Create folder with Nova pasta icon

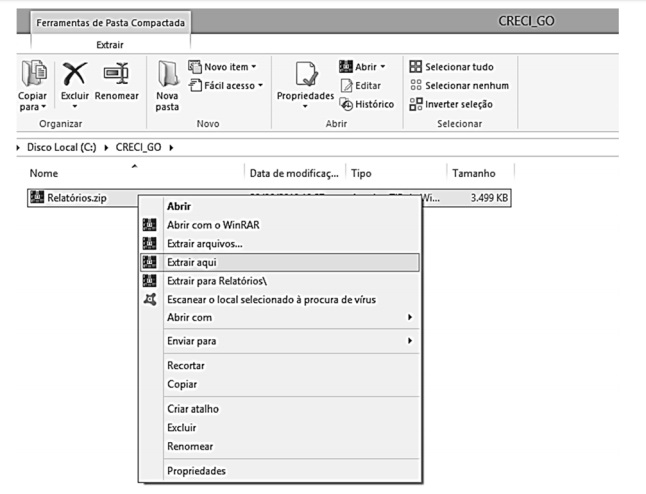(x=167, y=75)
